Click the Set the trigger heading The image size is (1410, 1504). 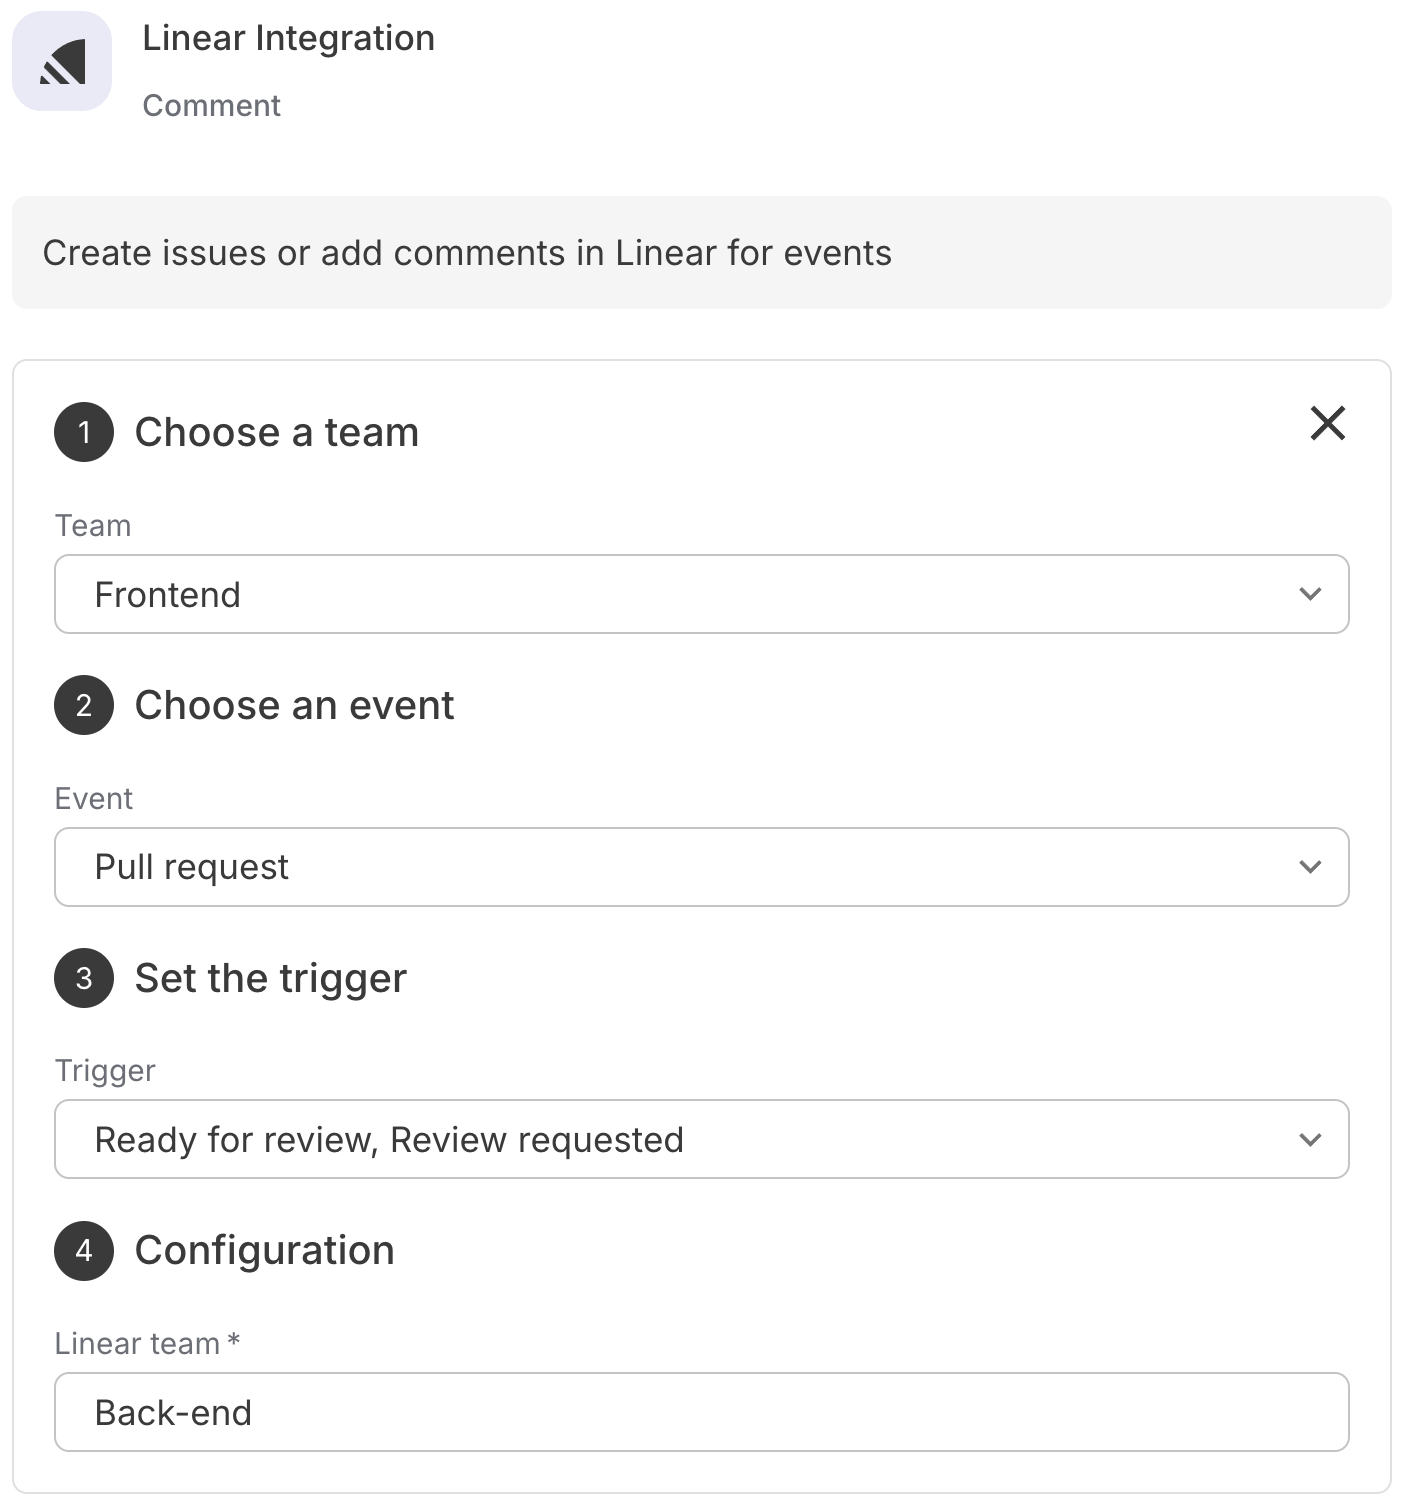coord(271,978)
